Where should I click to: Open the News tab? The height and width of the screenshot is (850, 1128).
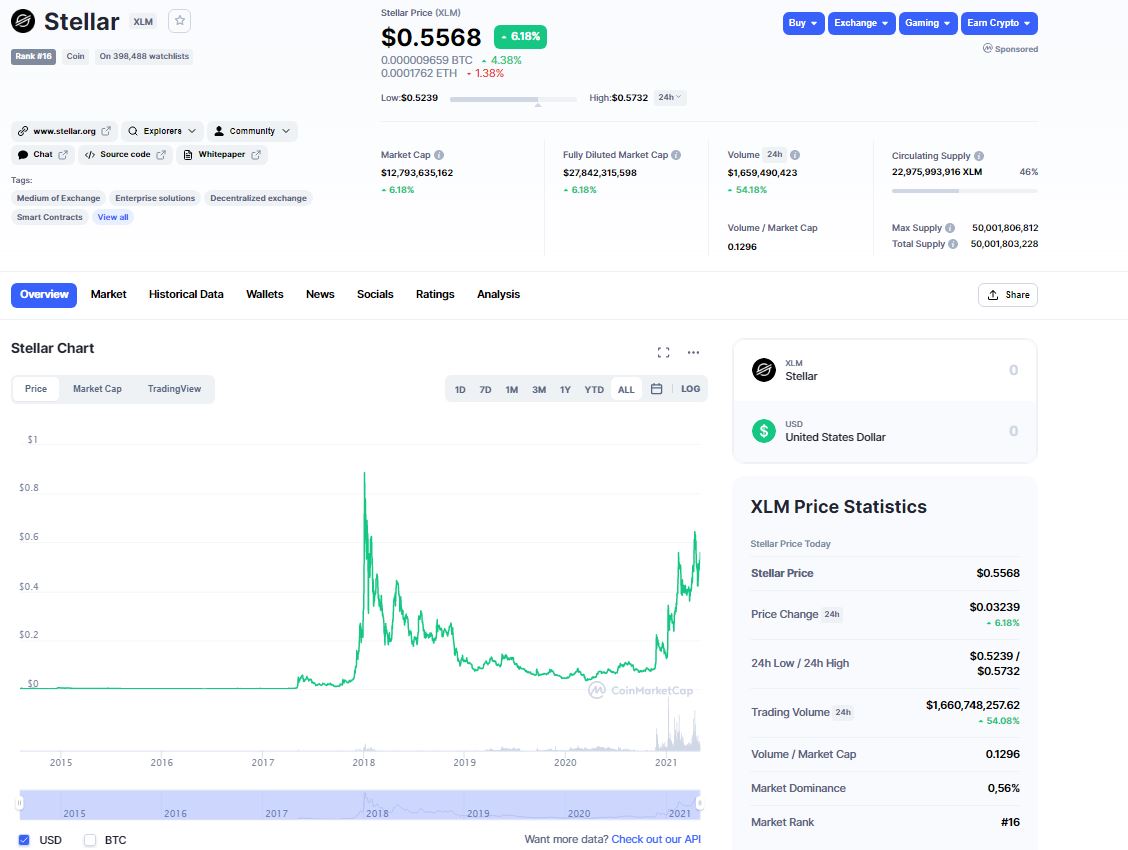[320, 295]
